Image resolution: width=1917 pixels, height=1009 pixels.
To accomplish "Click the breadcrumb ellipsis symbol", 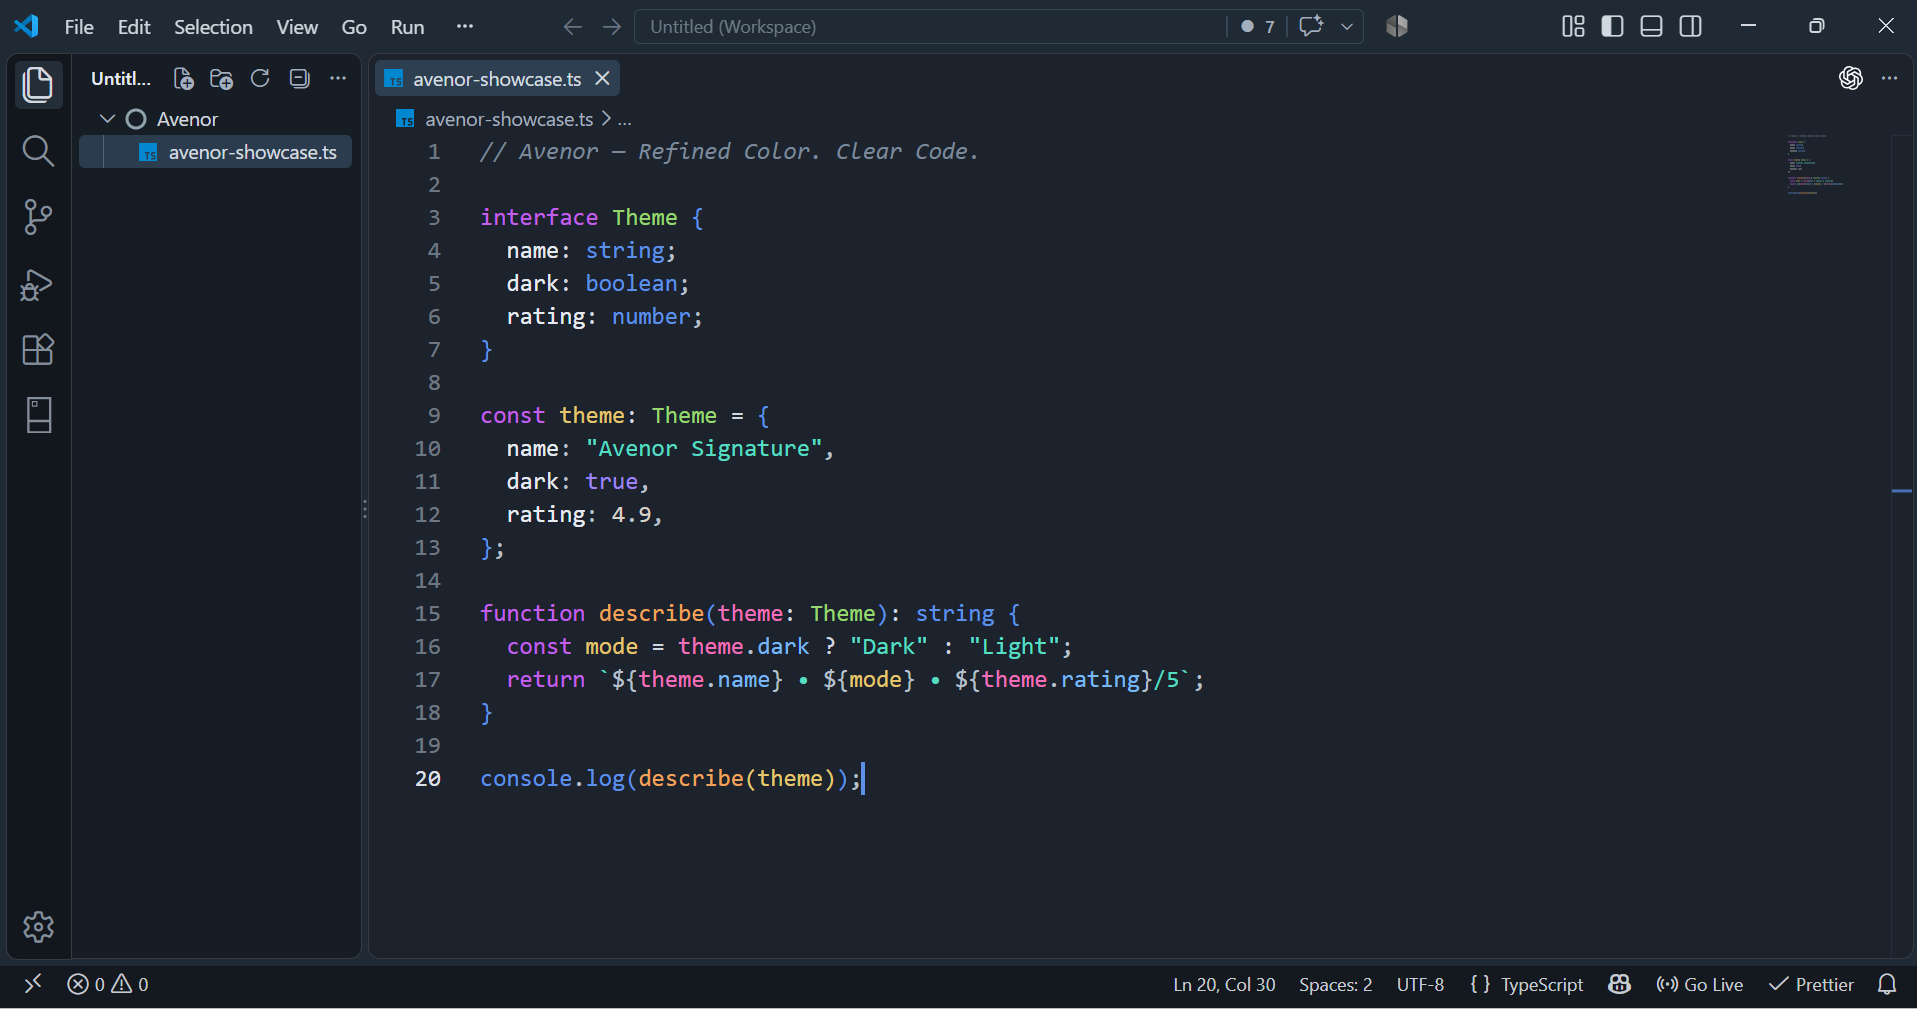I will tap(625, 119).
